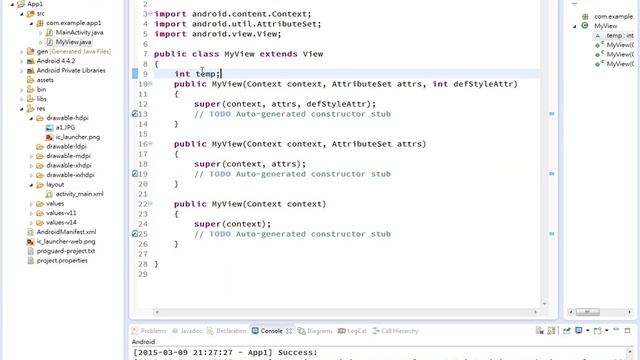Collapse the layout folder arrow
This screenshot has width=640, height=360.
coord(31,184)
